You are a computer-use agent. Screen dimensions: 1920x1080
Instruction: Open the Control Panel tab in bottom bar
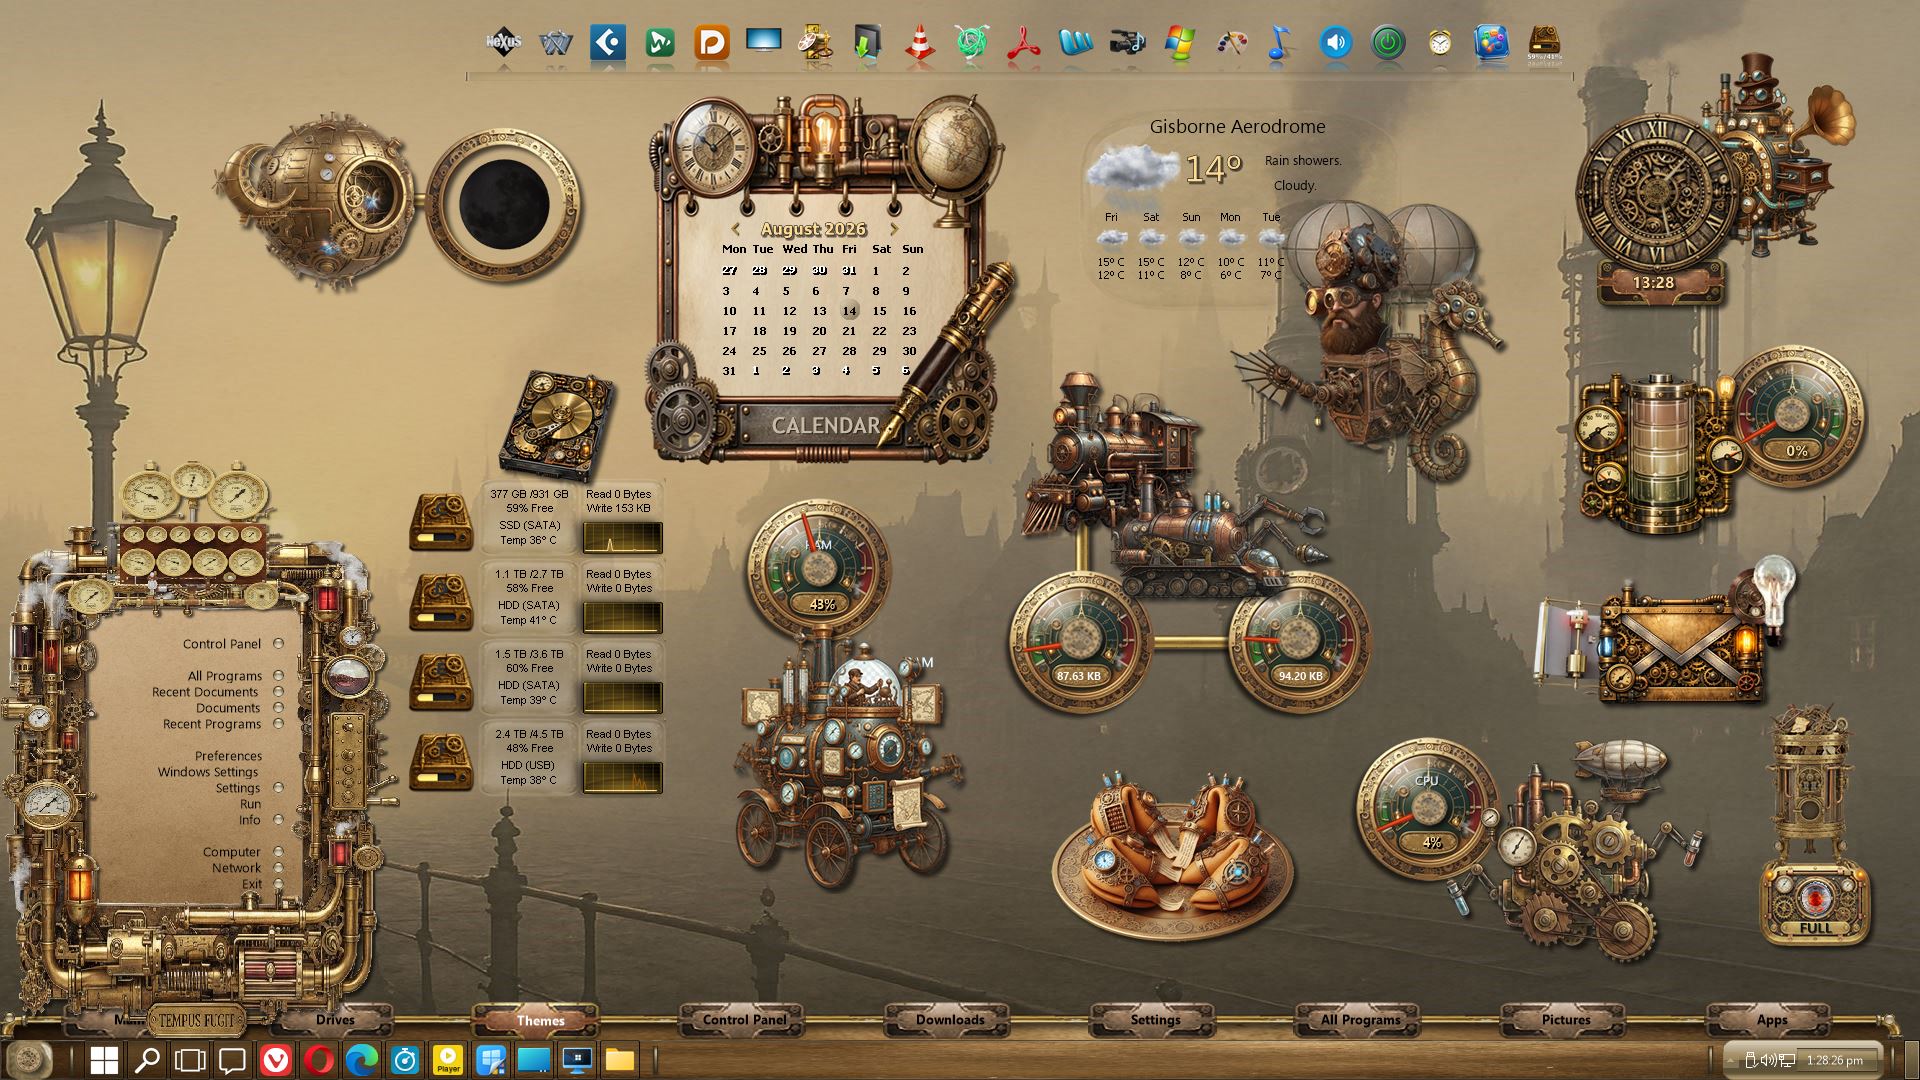point(744,1020)
